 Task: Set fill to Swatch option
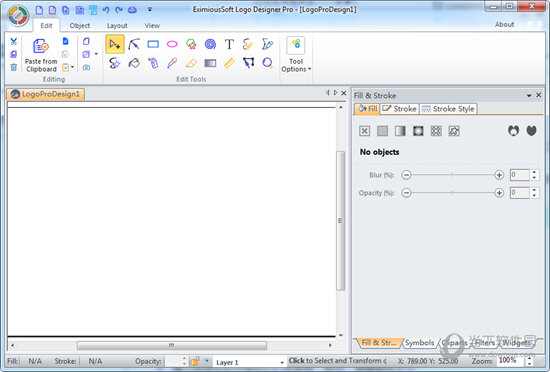[x=454, y=131]
